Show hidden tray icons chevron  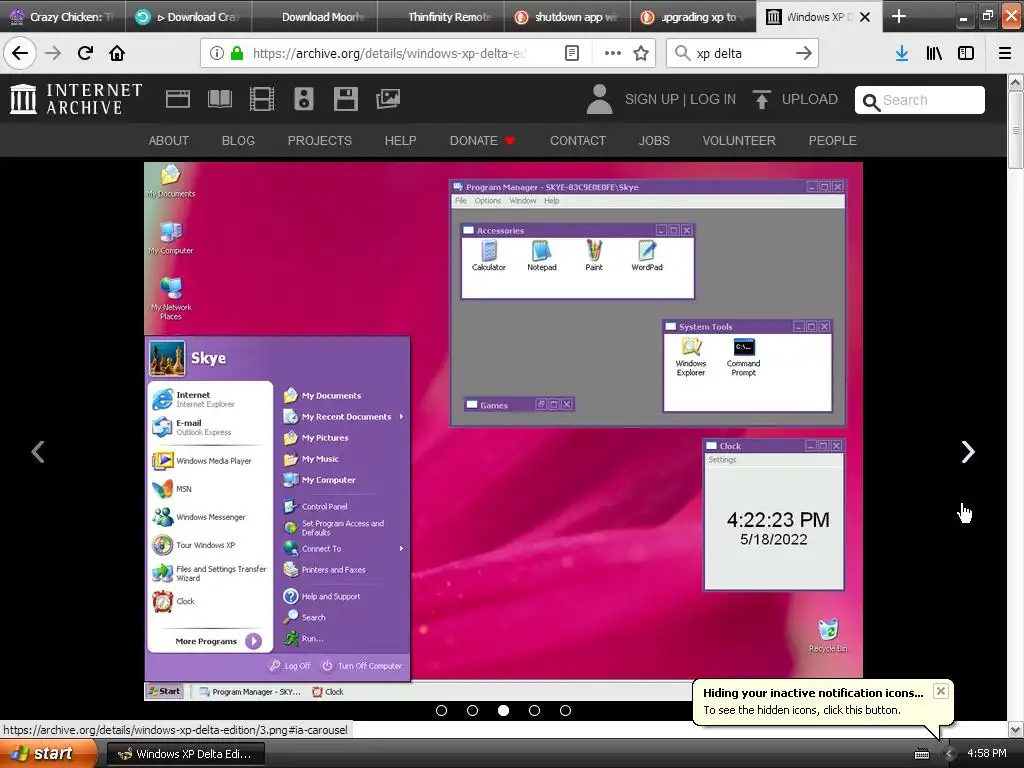point(949,754)
